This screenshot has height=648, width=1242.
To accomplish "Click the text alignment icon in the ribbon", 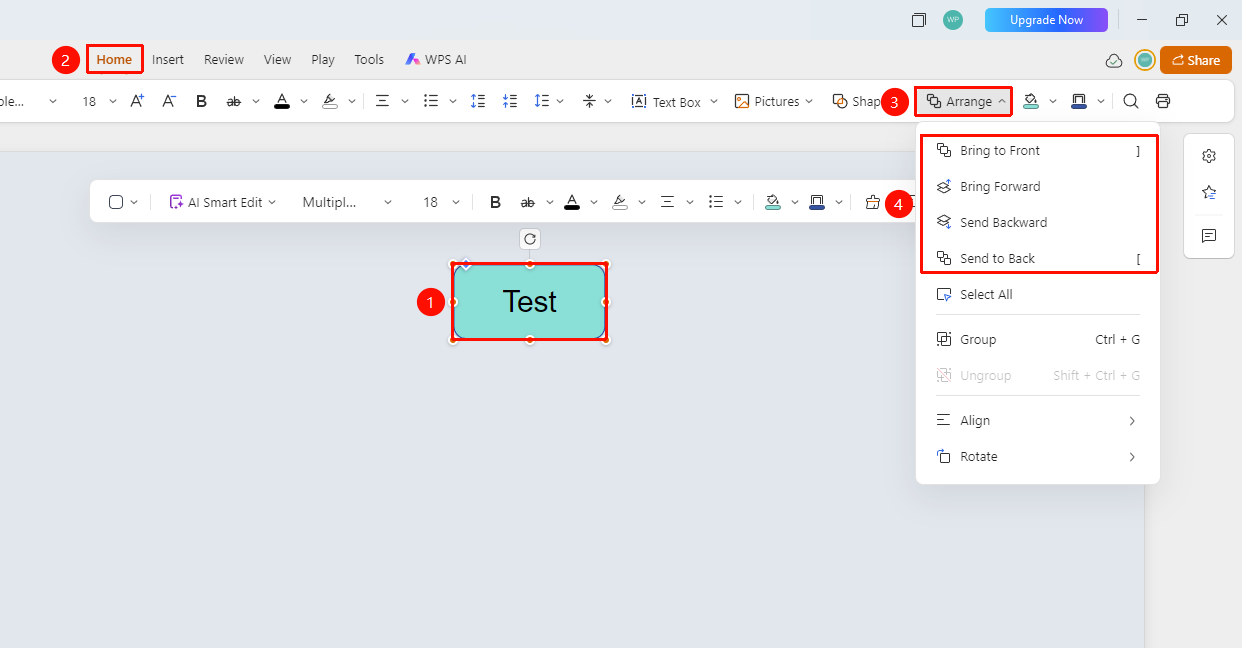I will point(382,101).
